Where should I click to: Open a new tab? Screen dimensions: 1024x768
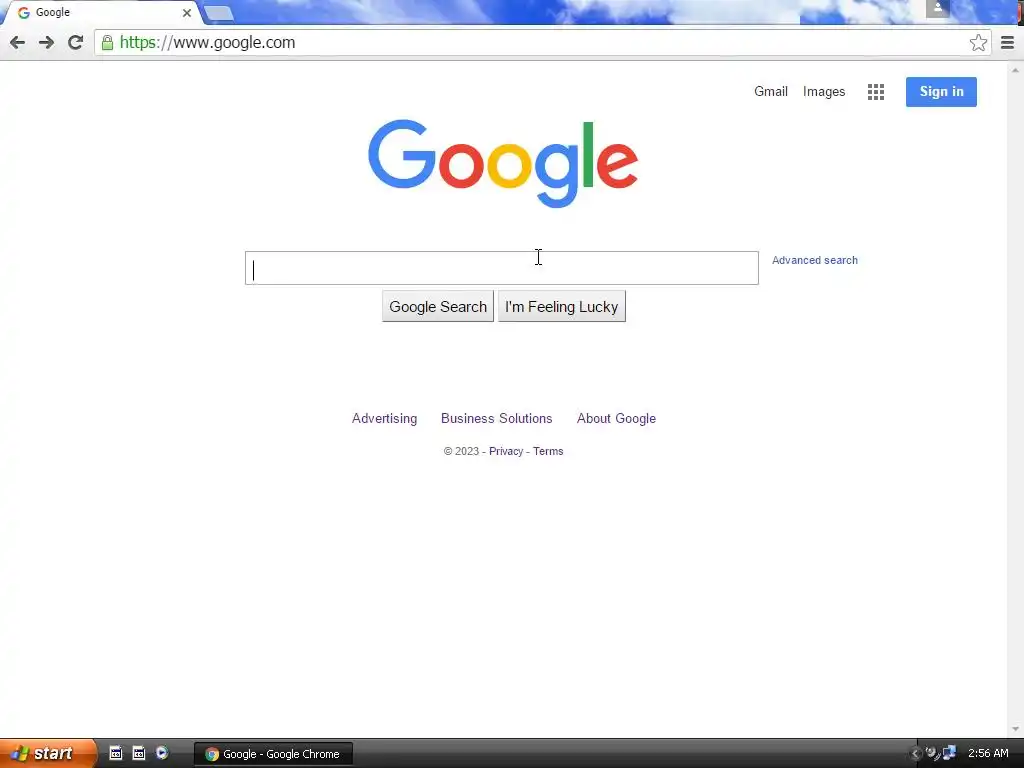[219, 13]
